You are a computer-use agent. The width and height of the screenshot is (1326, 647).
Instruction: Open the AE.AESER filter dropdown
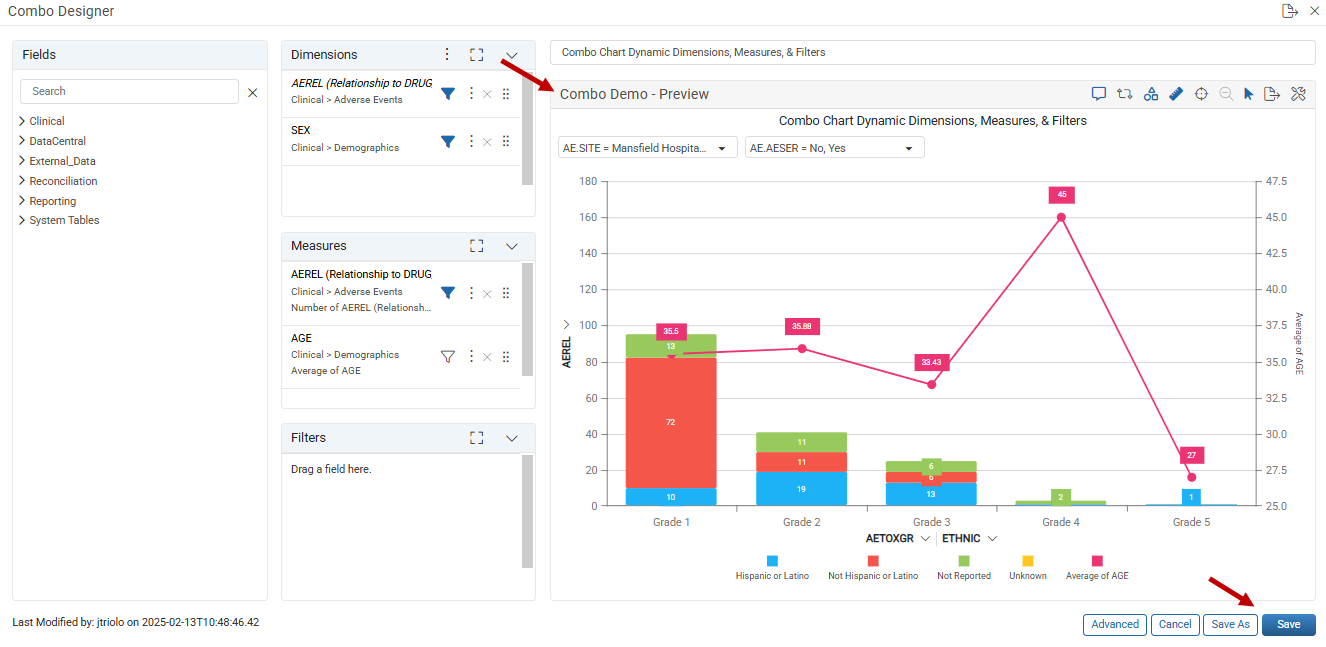[x=835, y=148]
